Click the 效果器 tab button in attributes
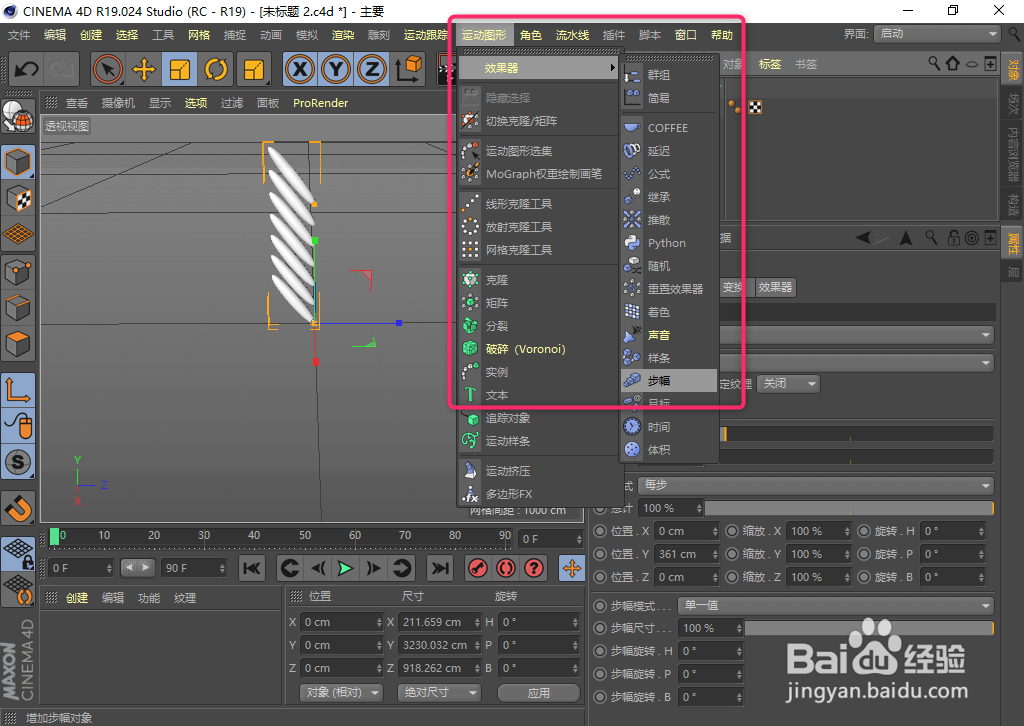 [775, 287]
